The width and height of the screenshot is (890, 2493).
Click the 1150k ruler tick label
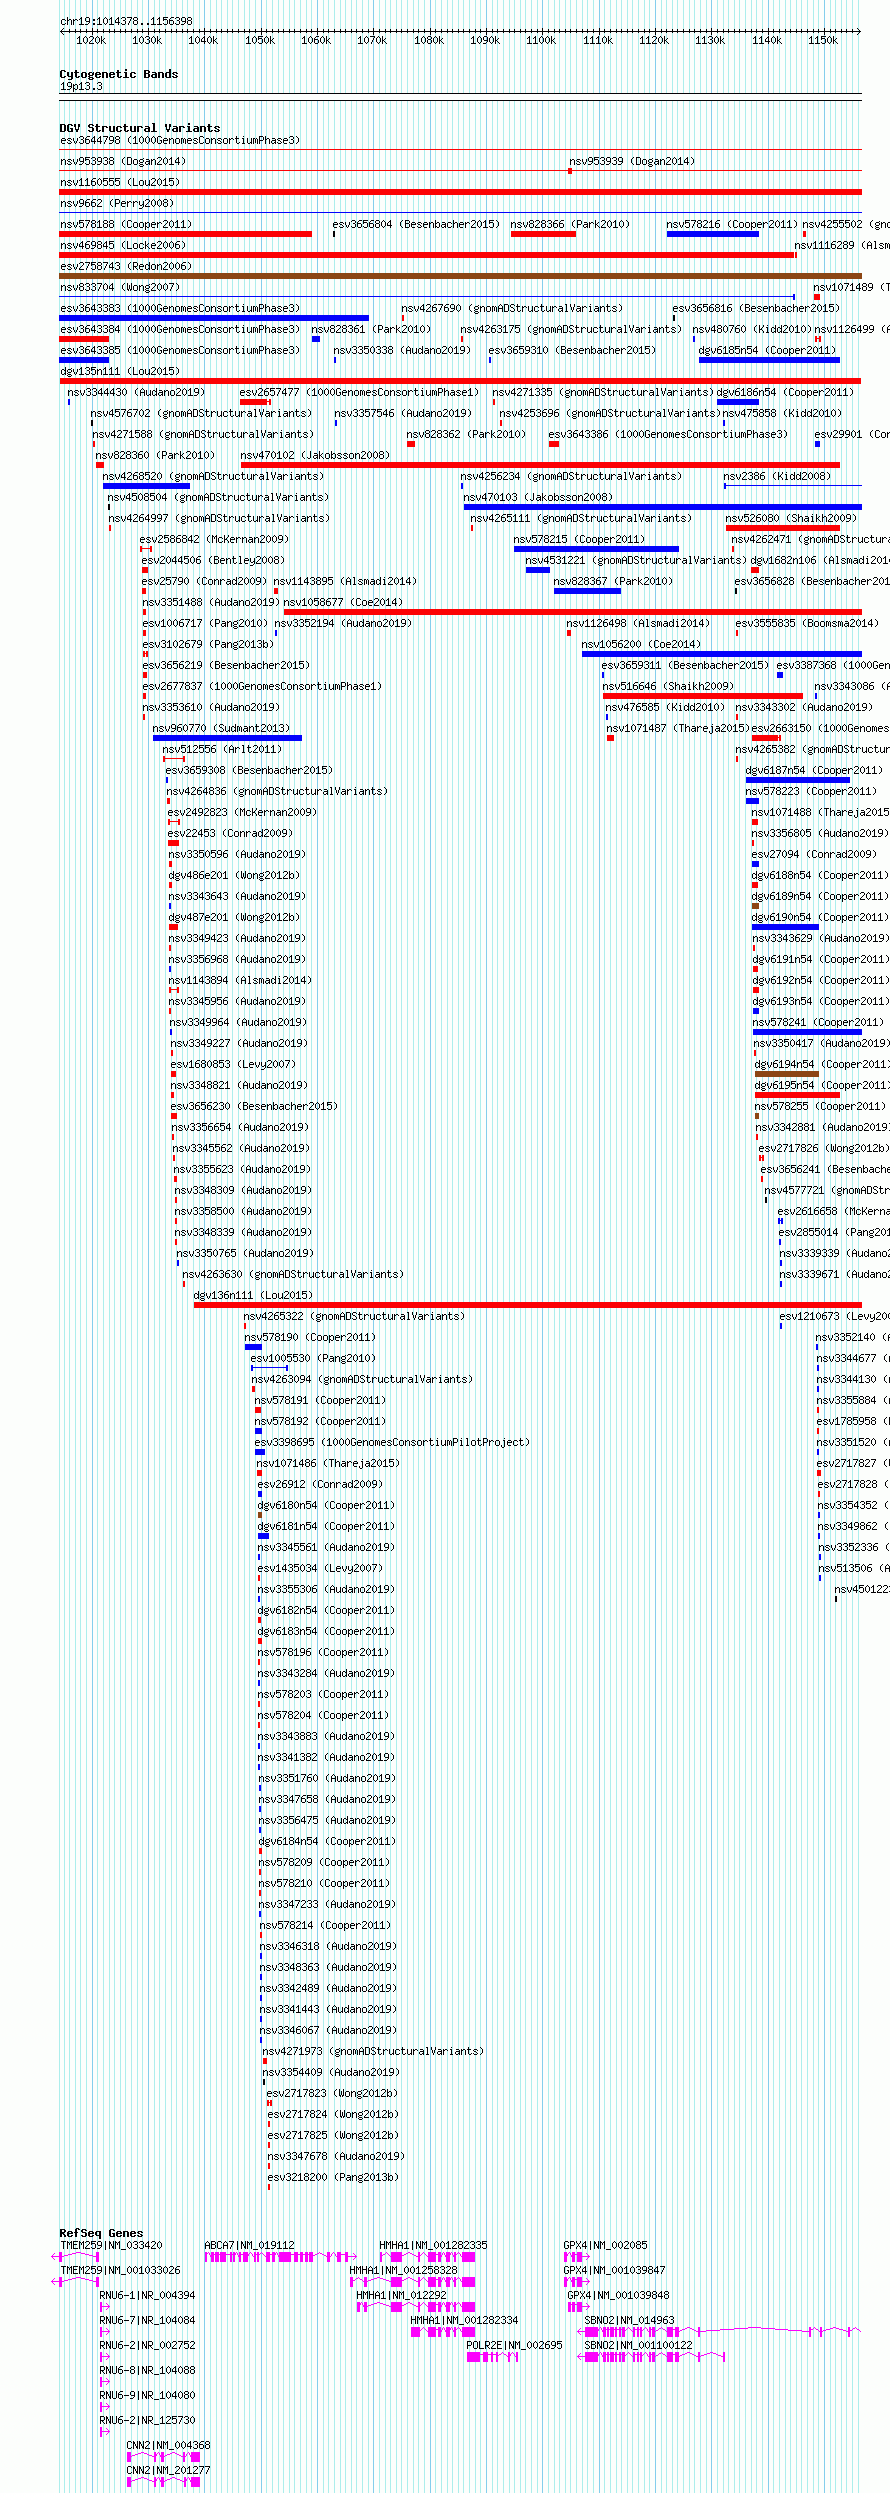click(x=823, y=40)
